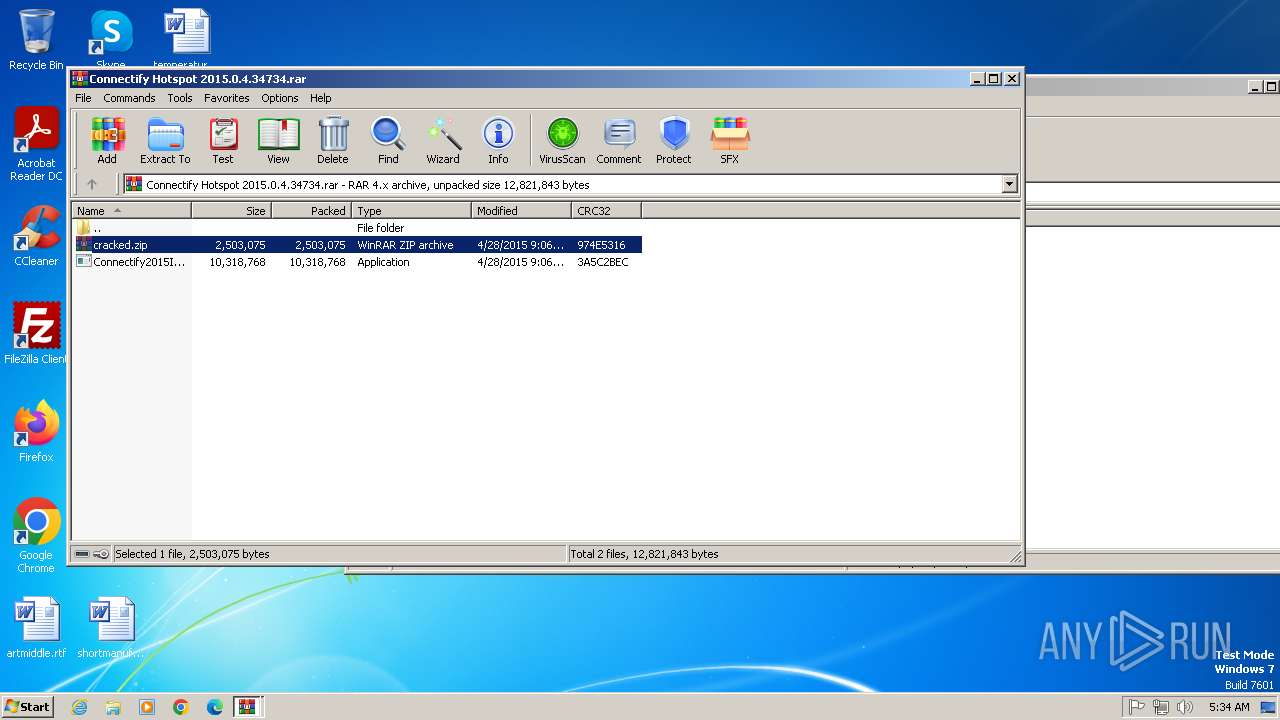The image size is (1280, 720).
Task: Open the Recycle Bin desktop icon
Action: pyautogui.click(x=36, y=40)
